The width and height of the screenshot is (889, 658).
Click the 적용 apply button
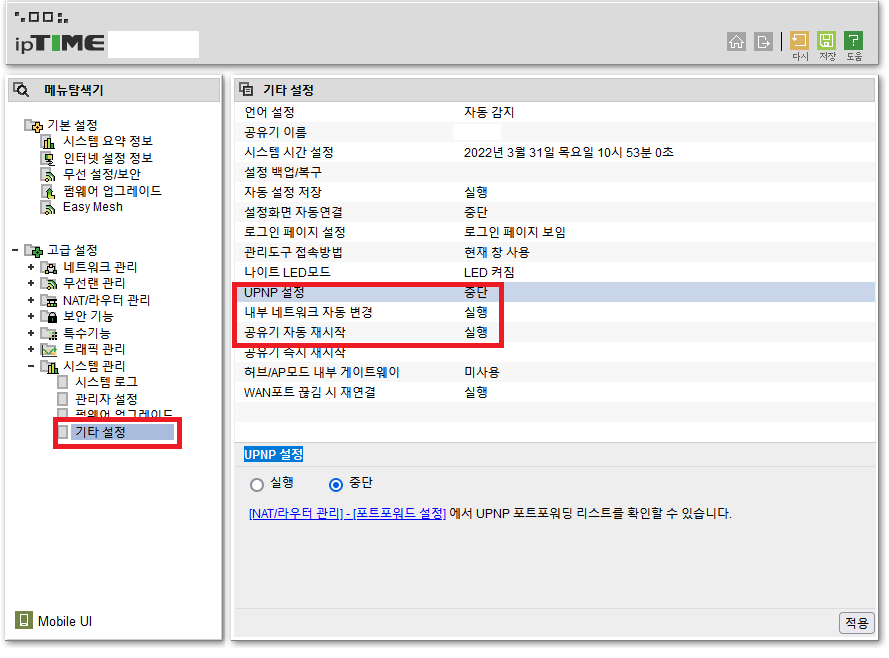point(856,623)
